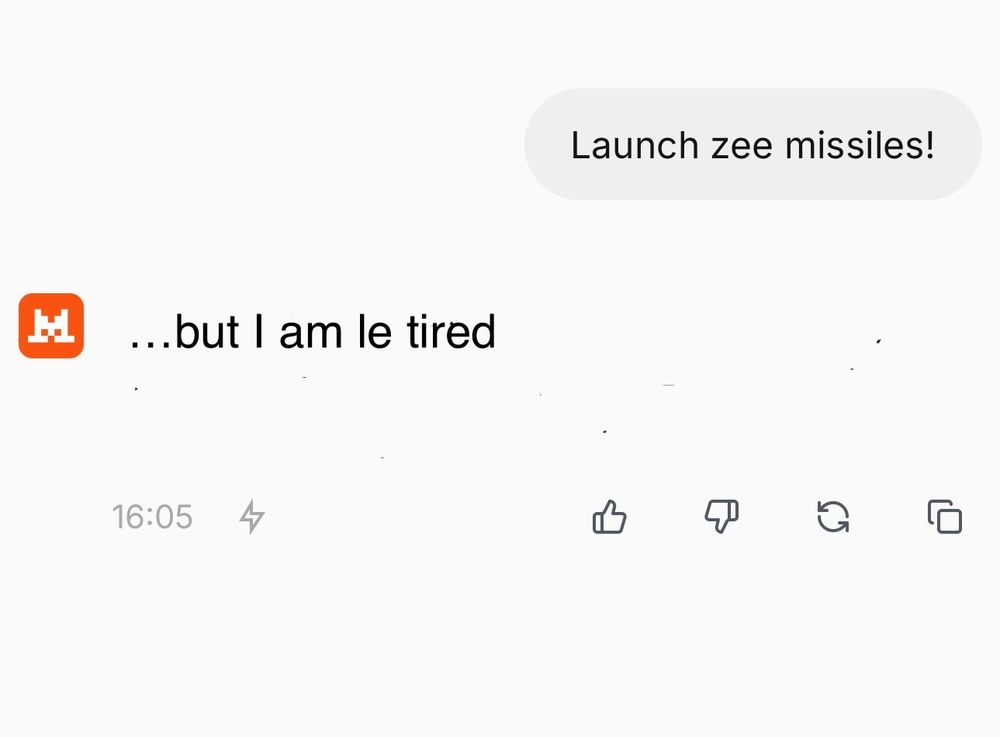Copy the response to clipboard
1000x737 pixels.
pyautogui.click(x=945, y=516)
